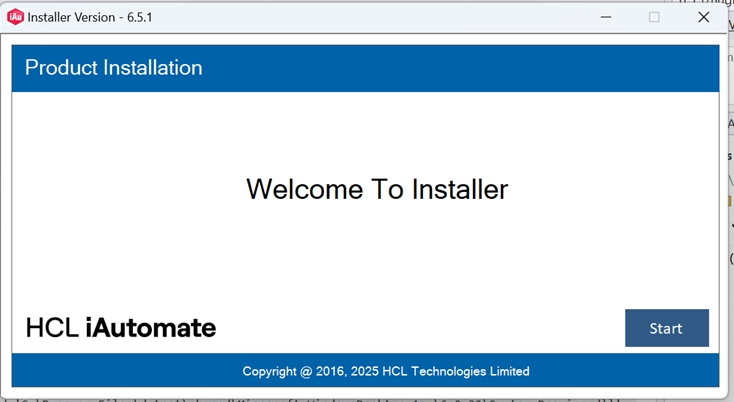
Task: Click the 'HCL iAutomate' logo text
Action: click(x=121, y=328)
